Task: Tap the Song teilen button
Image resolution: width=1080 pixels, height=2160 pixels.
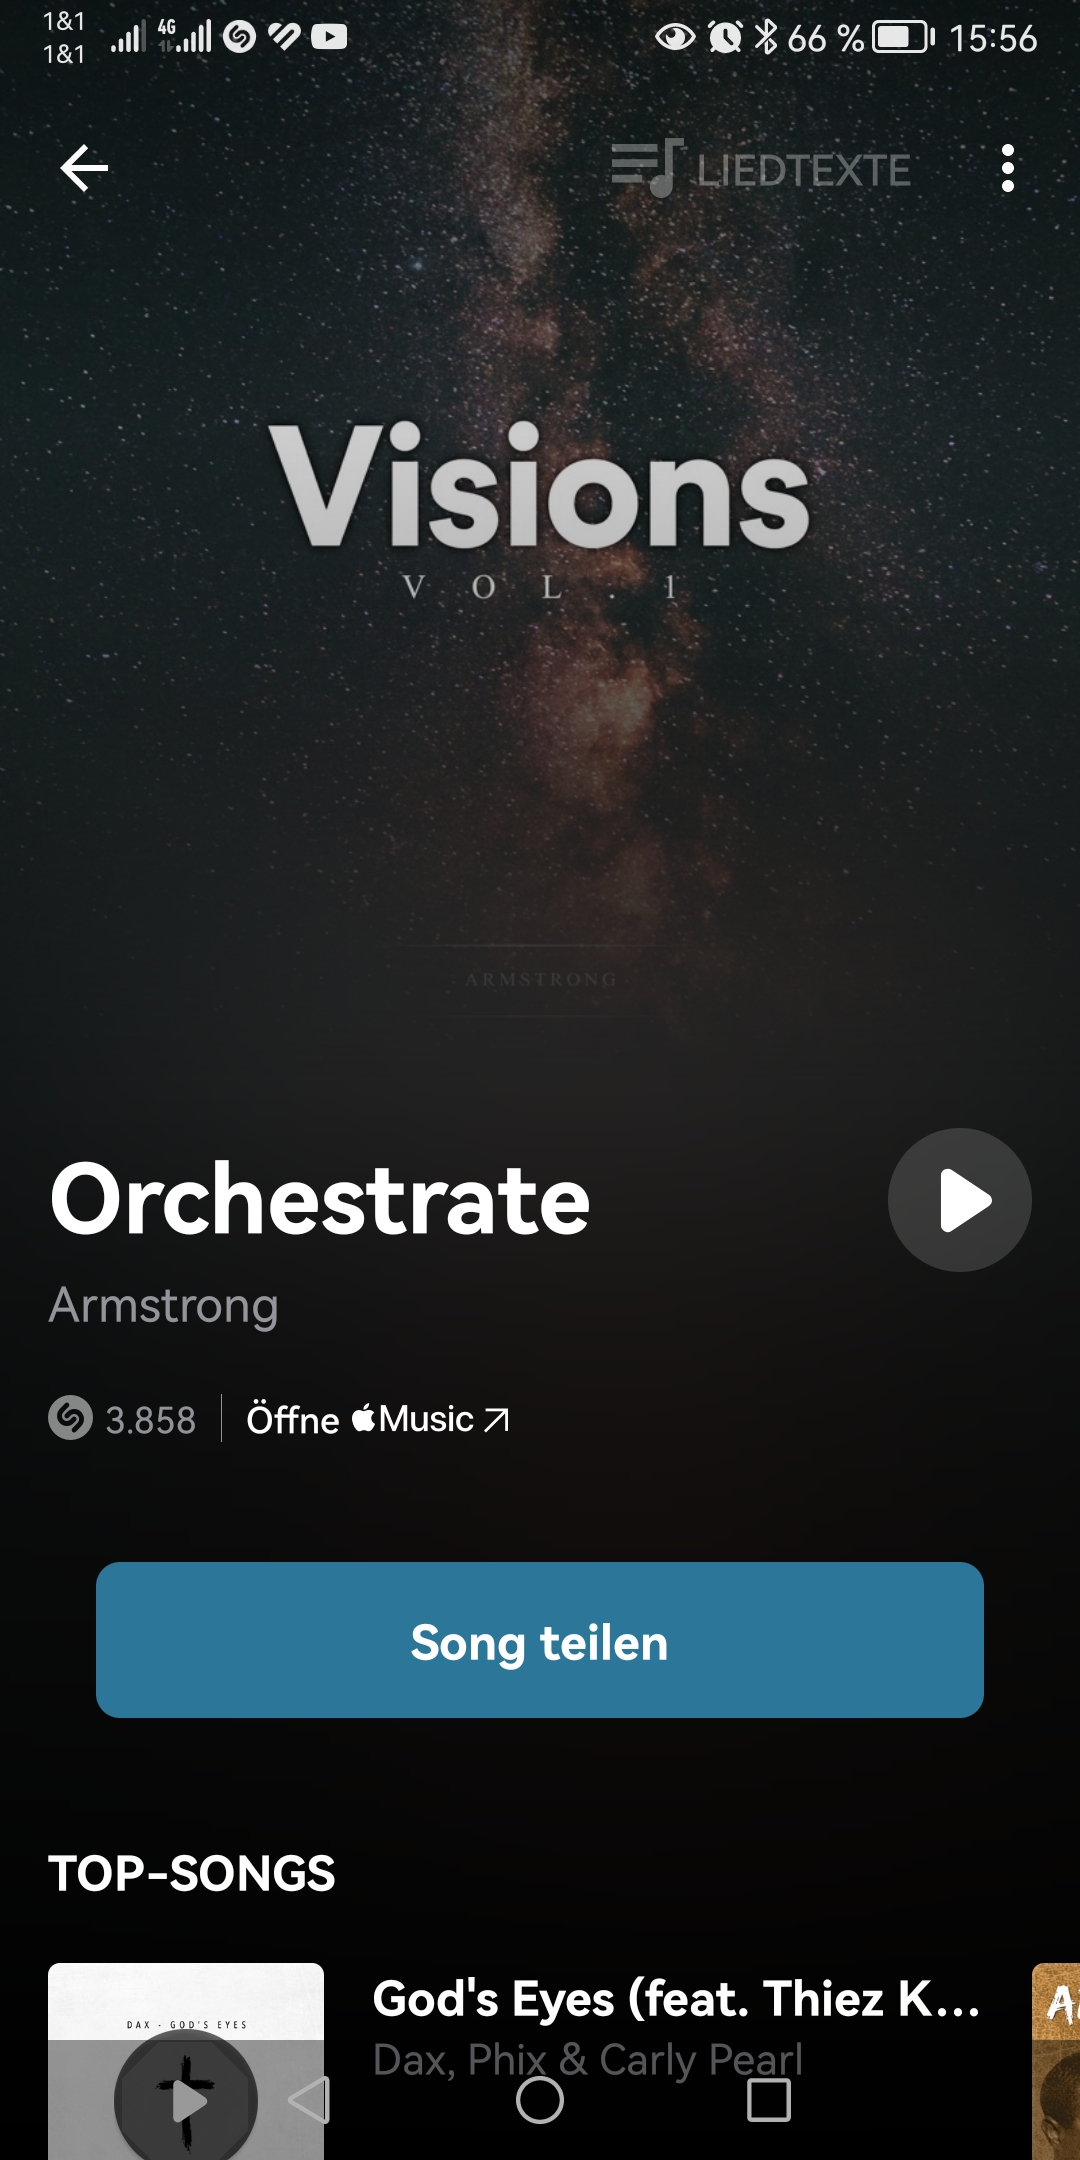Action: (540, 1640)
